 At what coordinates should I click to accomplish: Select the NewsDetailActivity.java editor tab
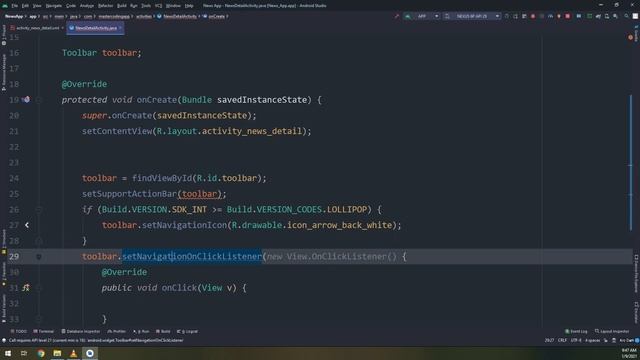pyautogui.click(x=95, y=28)
